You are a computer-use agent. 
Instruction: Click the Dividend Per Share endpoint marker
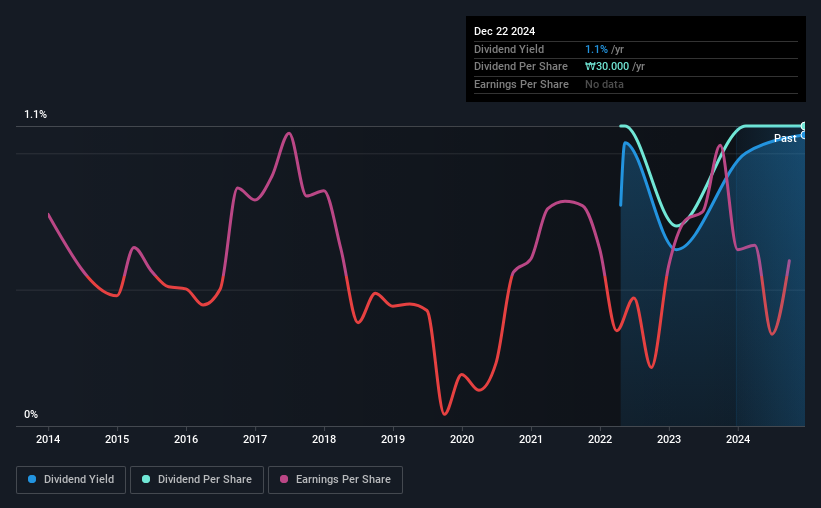(x=804, y=126)
